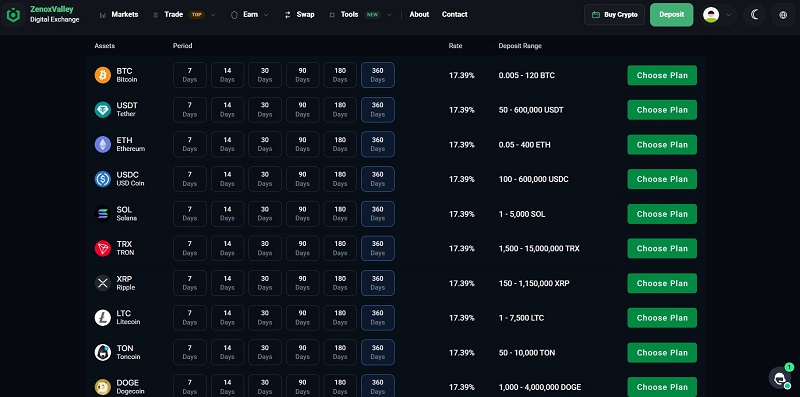Select 14 Days period for USDT

click(x=228, y=110)
